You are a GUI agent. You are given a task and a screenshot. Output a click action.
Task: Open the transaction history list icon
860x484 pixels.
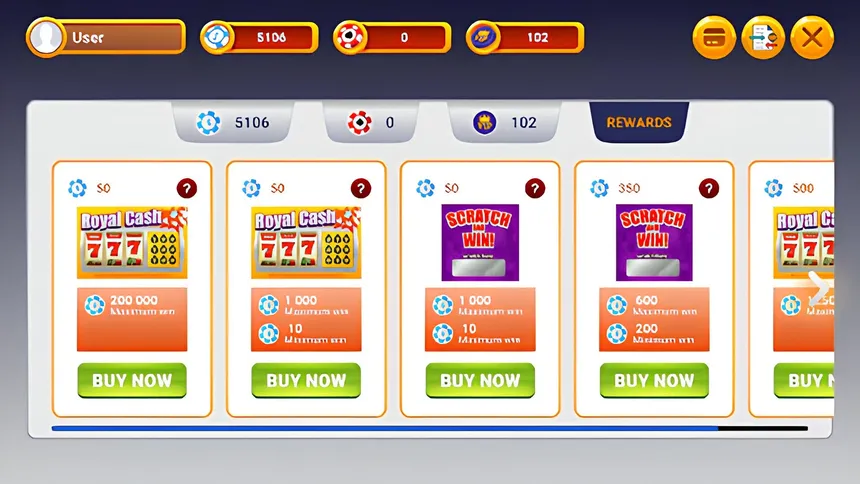pos(763,37)
